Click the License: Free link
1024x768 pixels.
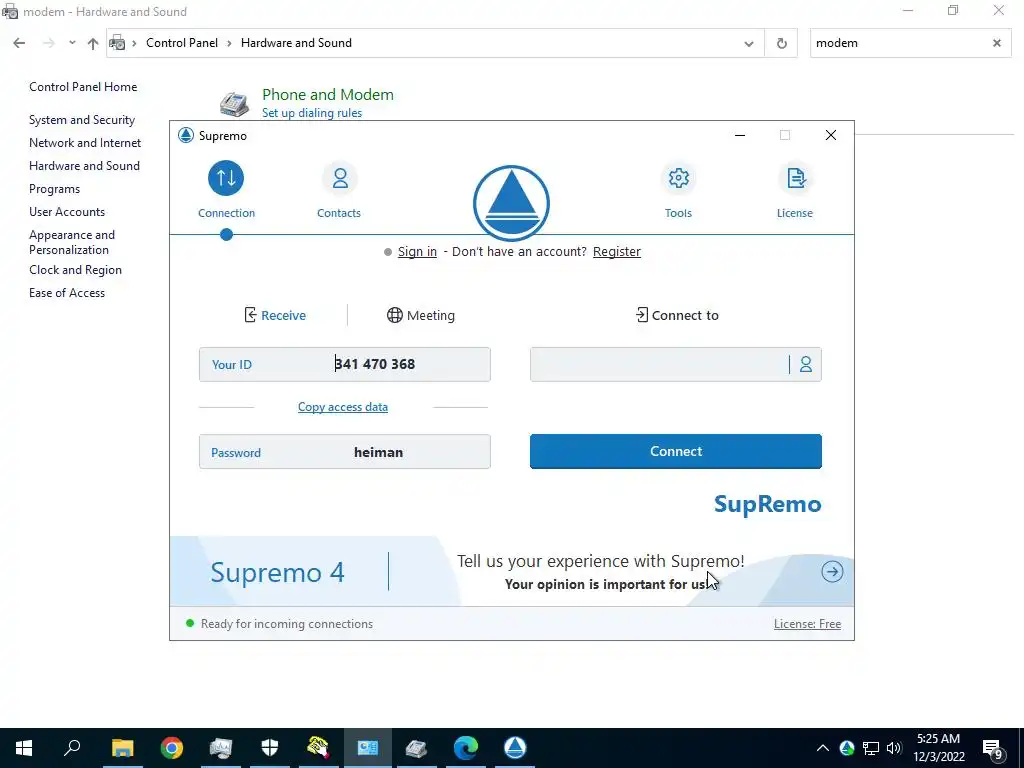(x=807, y=624)
